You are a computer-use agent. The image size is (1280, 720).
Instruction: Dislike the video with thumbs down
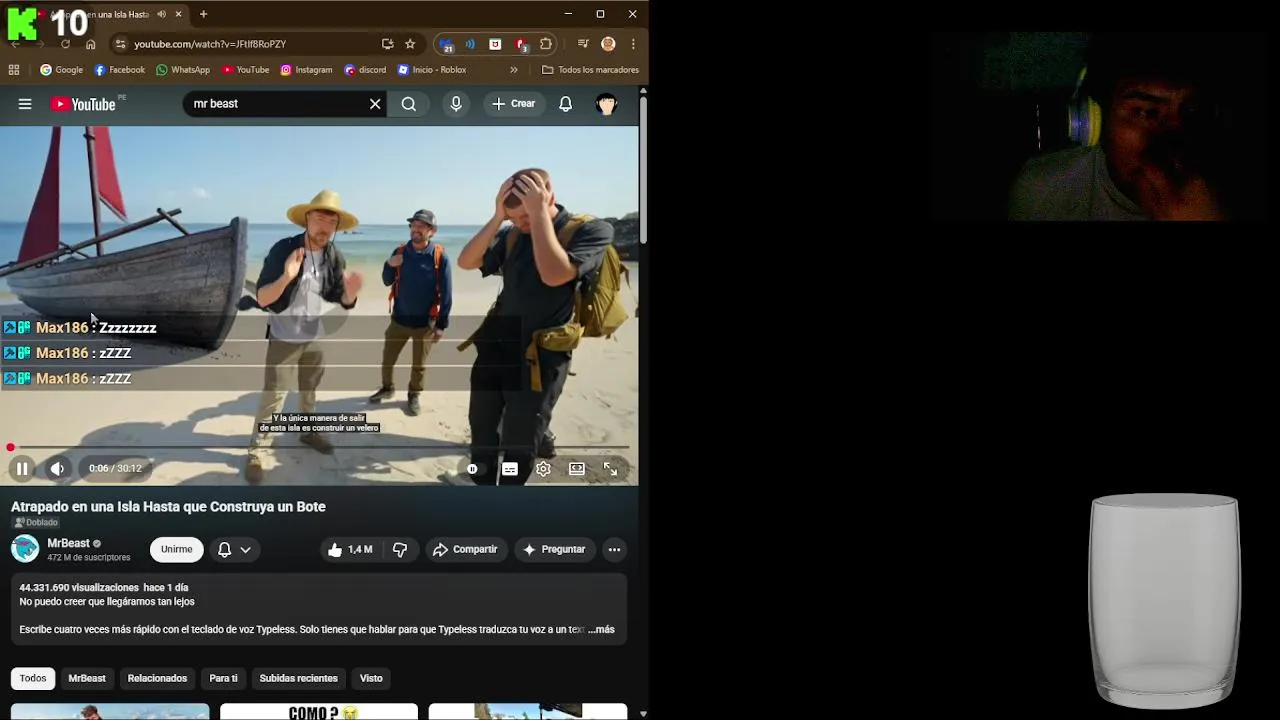pos(400,549)
